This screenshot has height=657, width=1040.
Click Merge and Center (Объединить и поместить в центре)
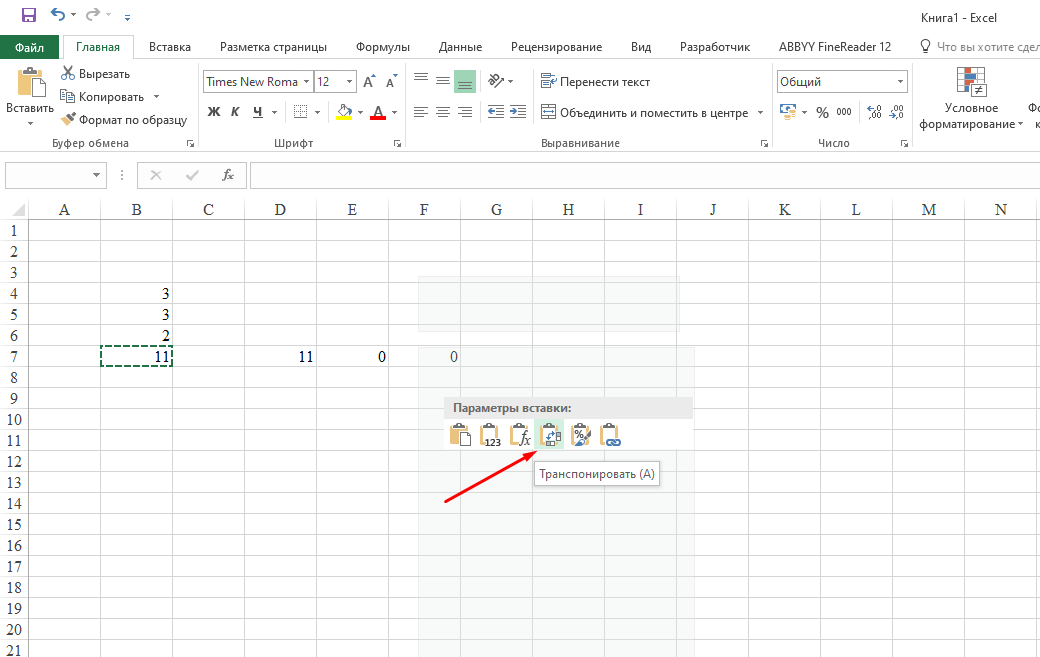pos(644,113)
